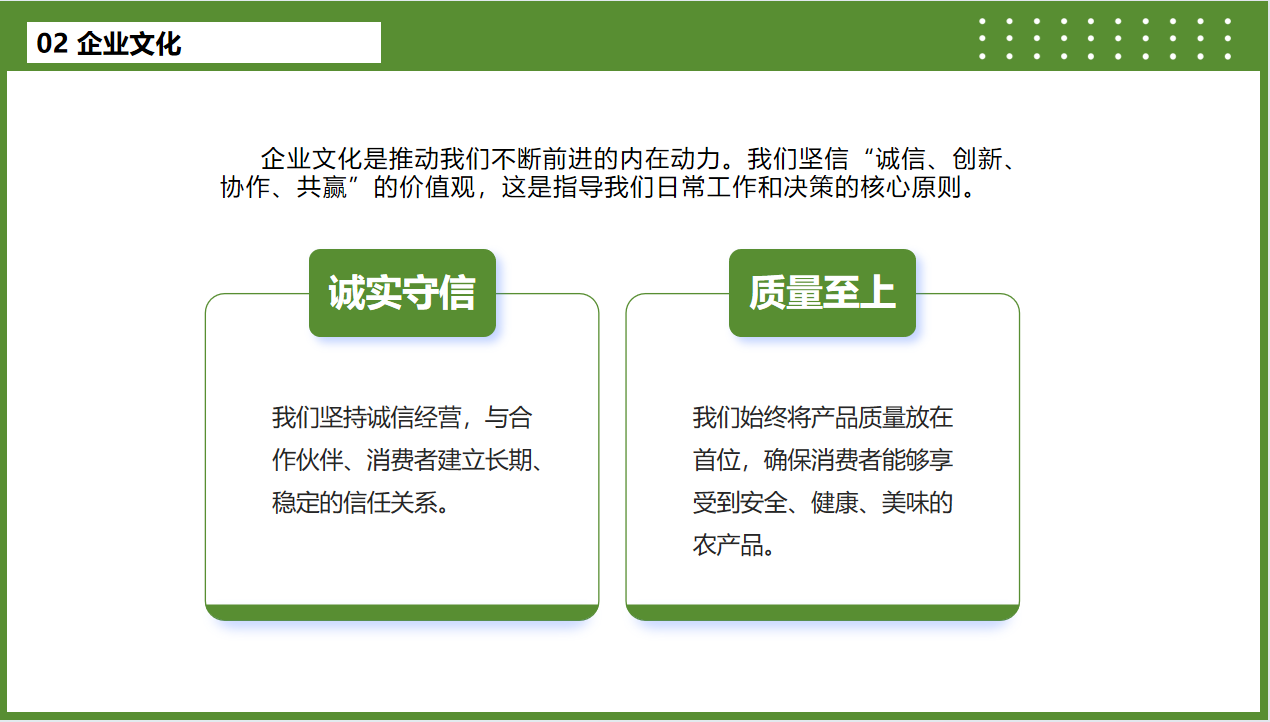Select the body text beginning "我们坚持诚信经营"
This screenshot has height=722, width=1270.
coord(407,460)
